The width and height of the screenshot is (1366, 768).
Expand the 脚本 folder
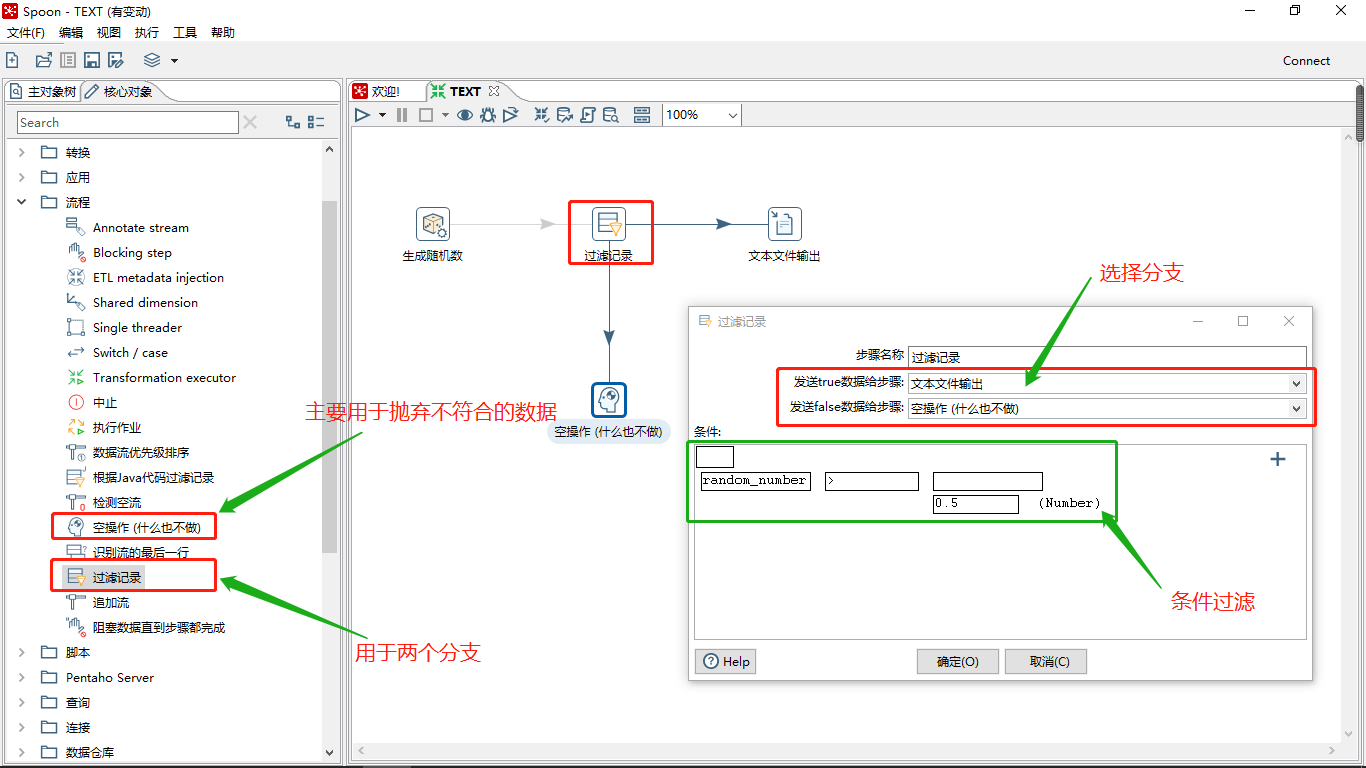[22, 653]
